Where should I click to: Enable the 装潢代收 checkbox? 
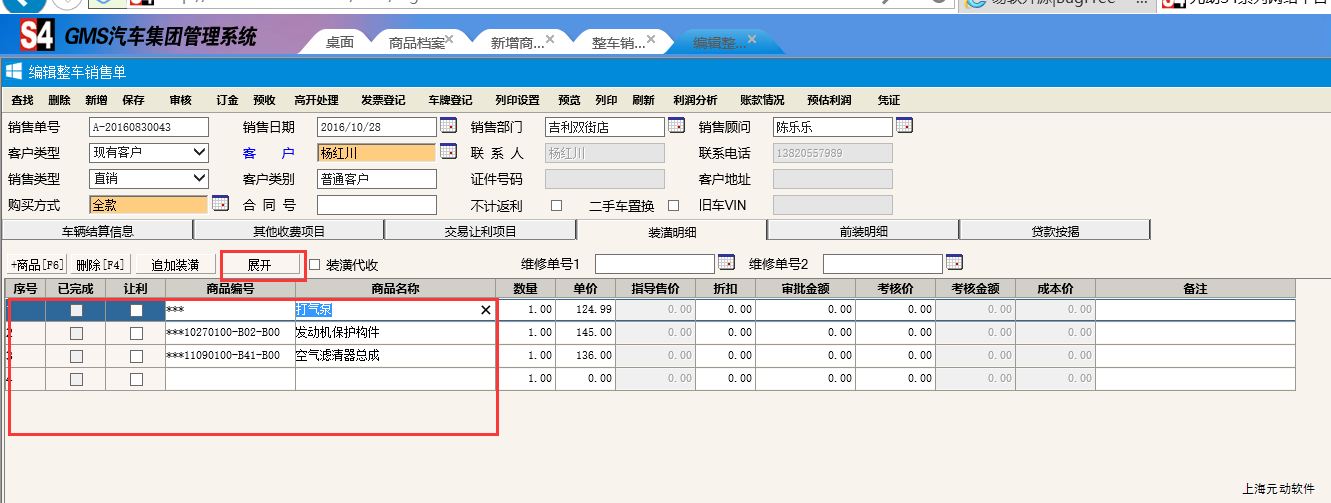pyautogui.click(x=315, y=265)
